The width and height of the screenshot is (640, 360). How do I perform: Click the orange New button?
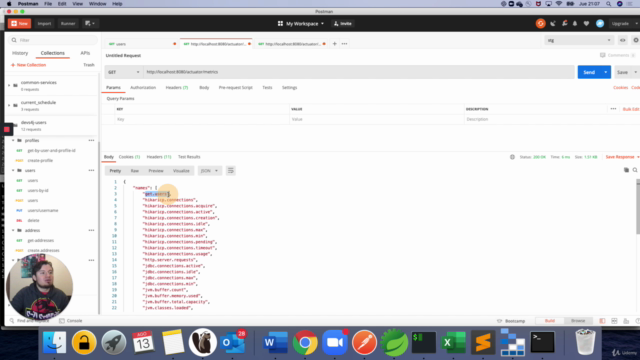click(19, 24)
